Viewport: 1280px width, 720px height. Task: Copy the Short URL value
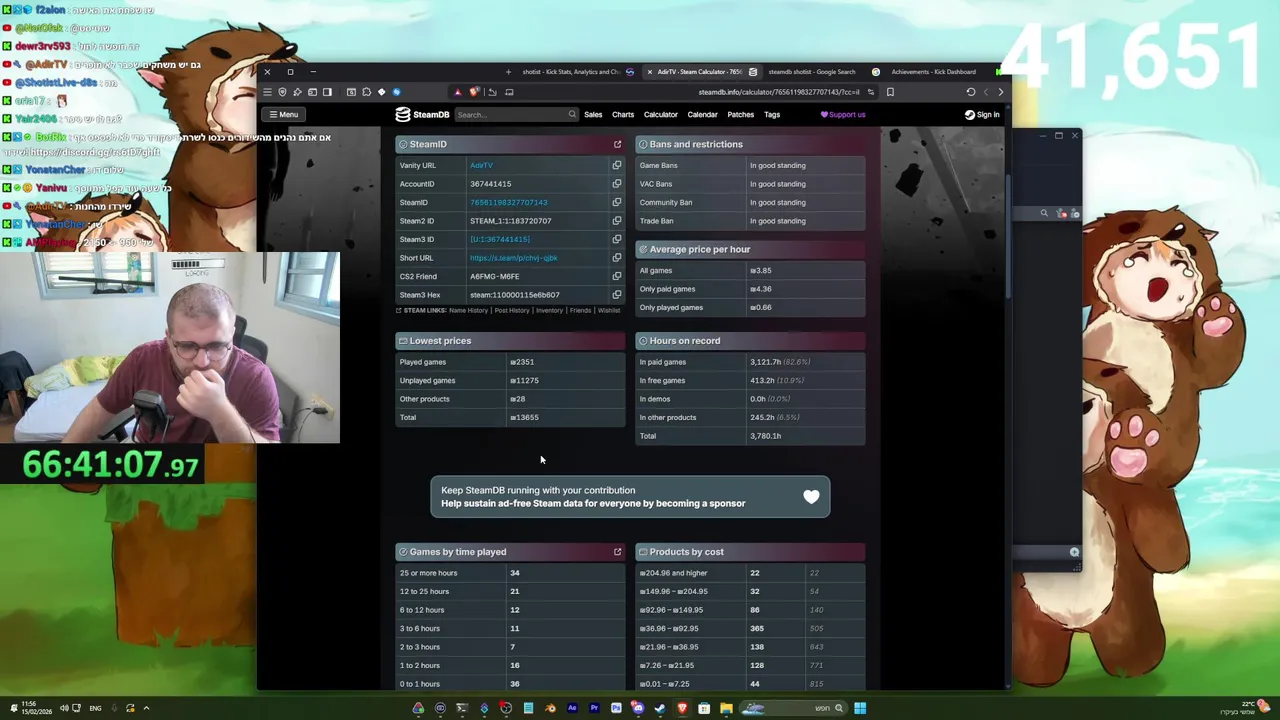(x=617, y=258)
